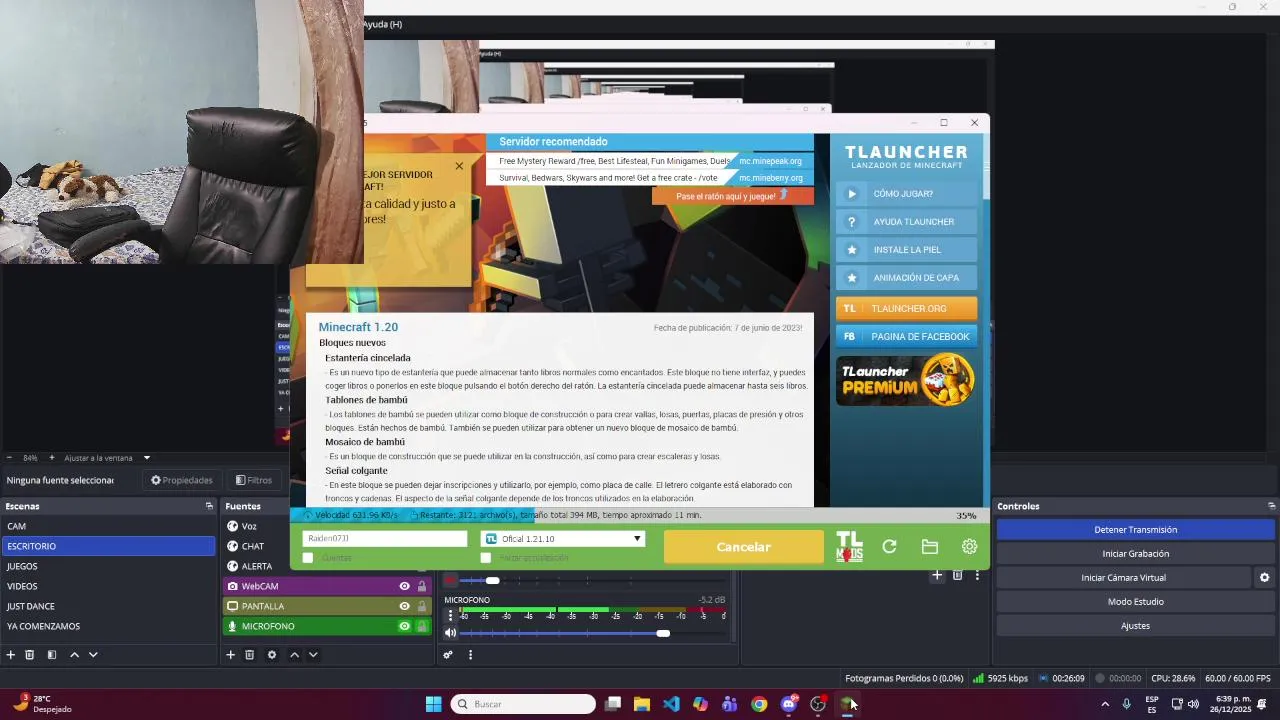Move scene up arrow in Escenas
Viewport: 1280px width, 720px height.
tap(74, 655)
